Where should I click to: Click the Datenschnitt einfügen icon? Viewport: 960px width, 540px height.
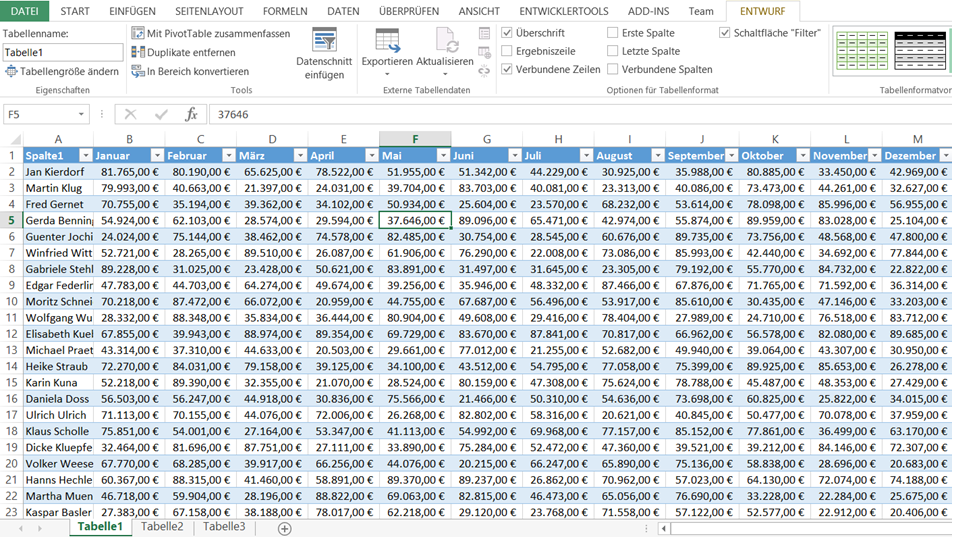click(324, 42)
